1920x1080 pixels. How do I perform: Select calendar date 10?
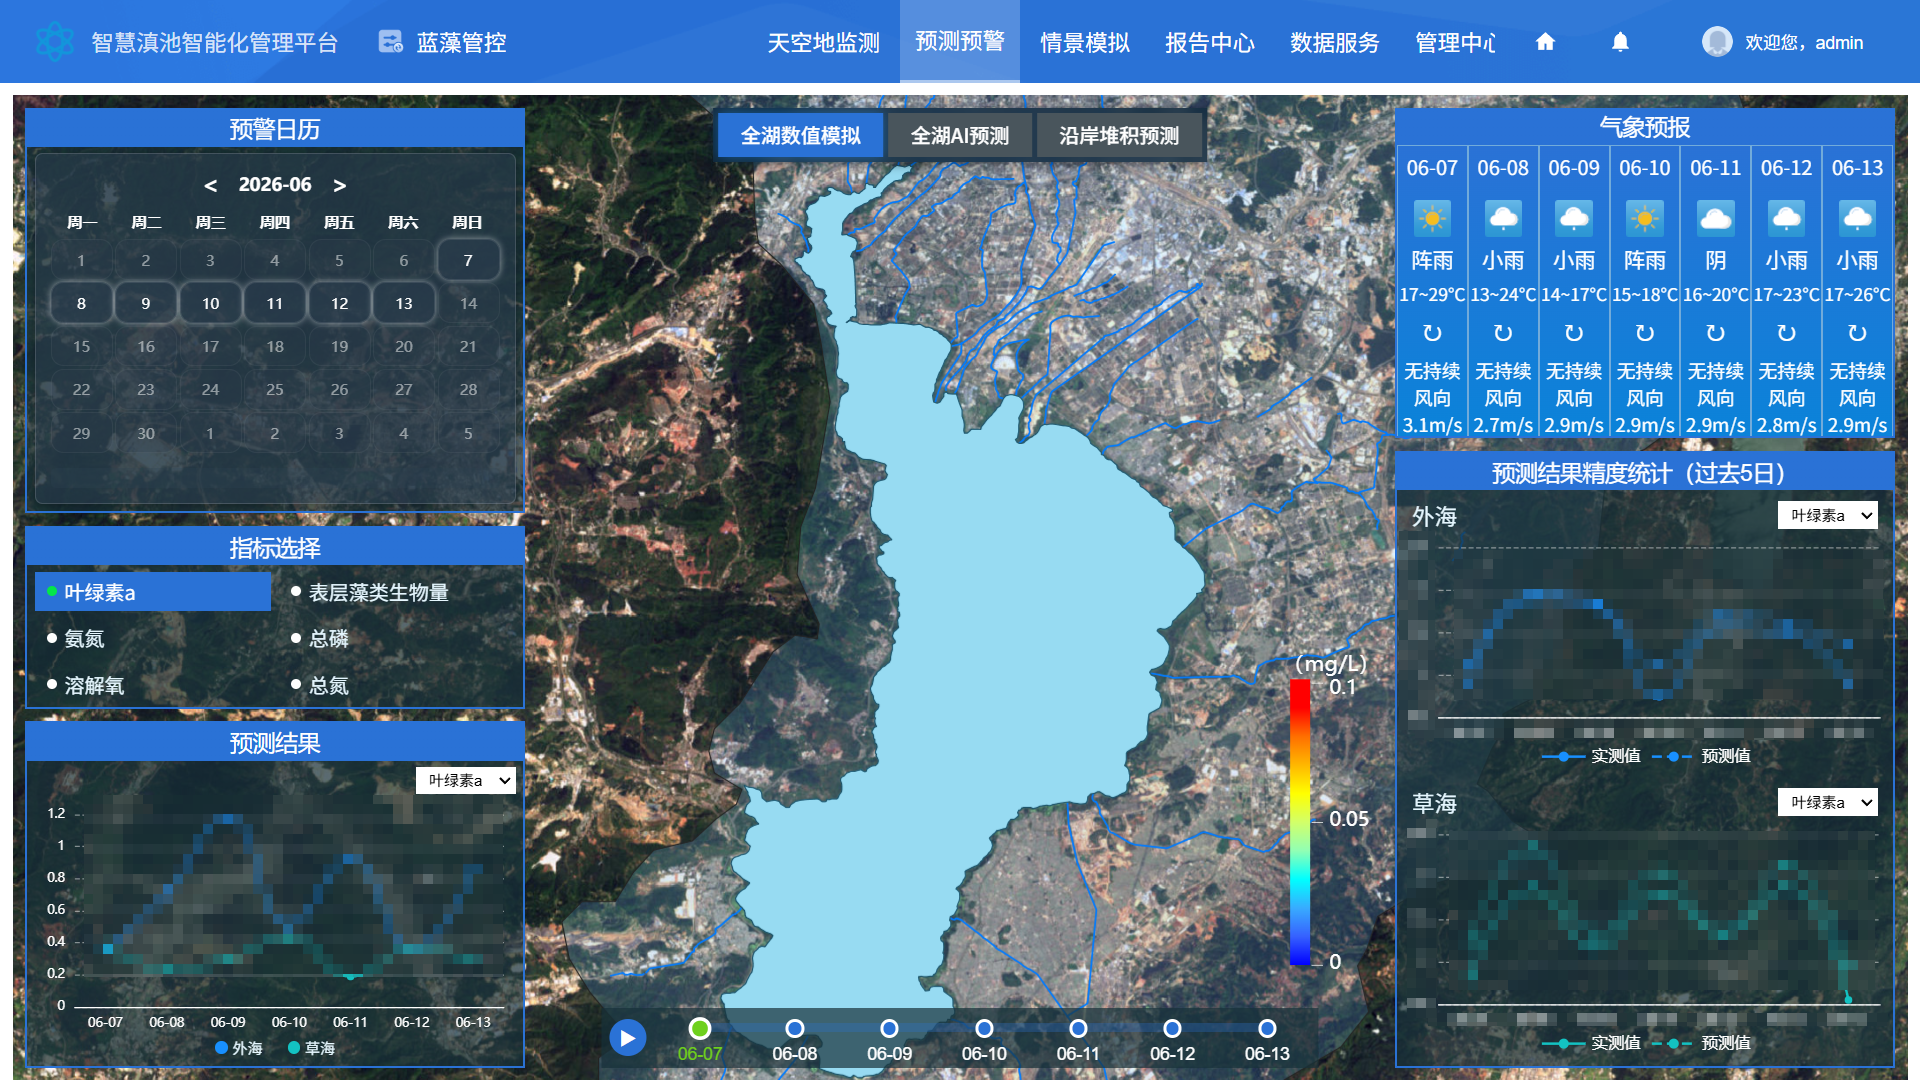(210, 303)
